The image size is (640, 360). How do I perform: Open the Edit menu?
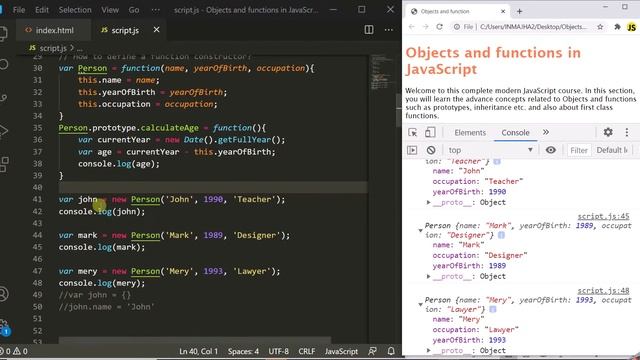tap(42, 10)
